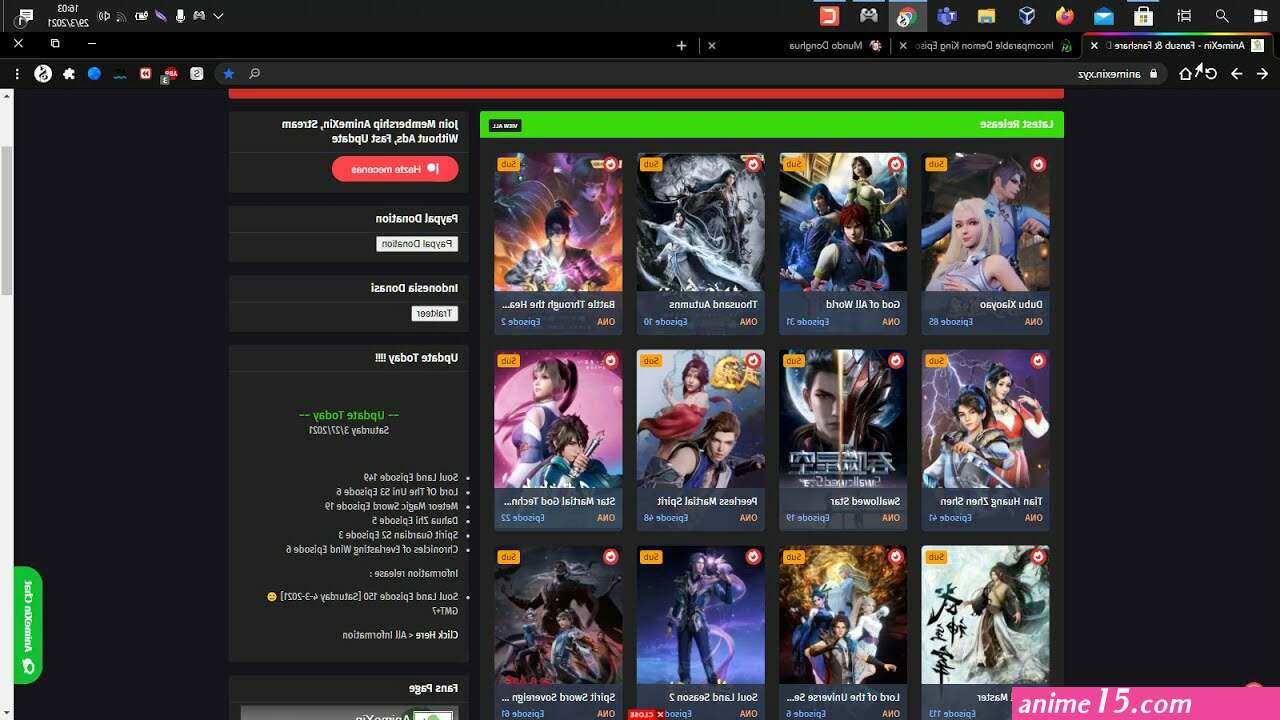Screen dimensions: 1280x720
Task: Click the taskbar Task View icon
Action: 1184,16
